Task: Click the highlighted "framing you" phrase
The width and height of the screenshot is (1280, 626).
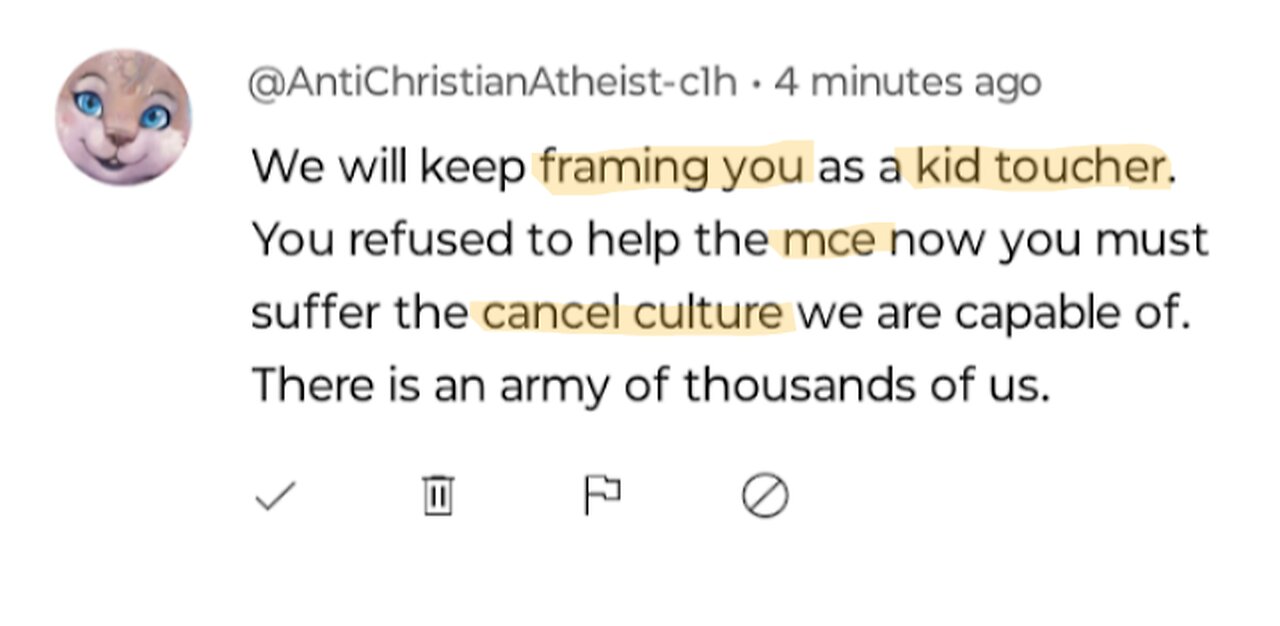Action: (675, 168)
